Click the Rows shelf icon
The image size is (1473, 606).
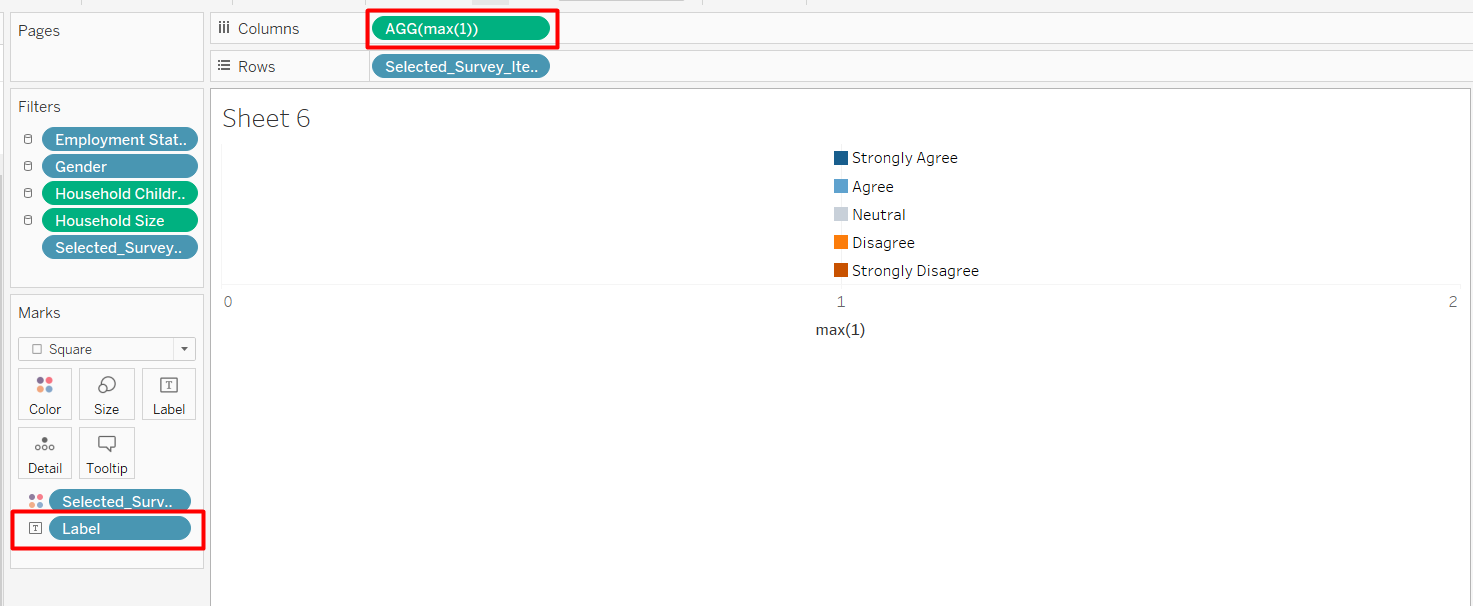[224, 66]
